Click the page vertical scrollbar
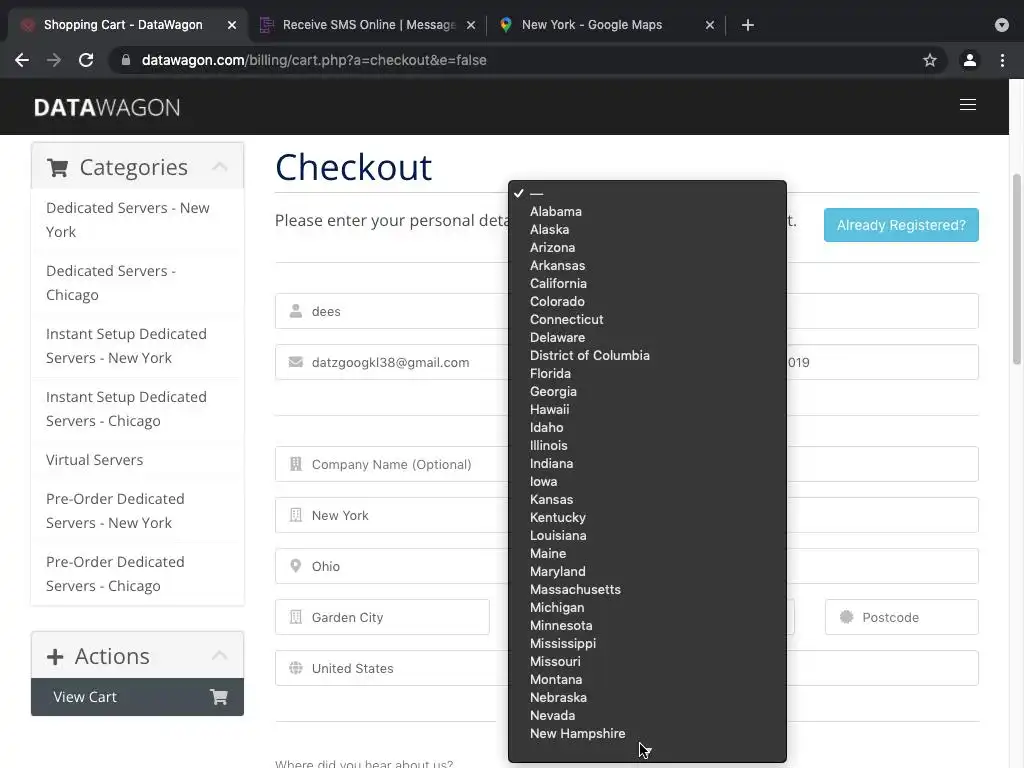The image size is (1024, 768). pyautogui.click(x=1017, y=270)
